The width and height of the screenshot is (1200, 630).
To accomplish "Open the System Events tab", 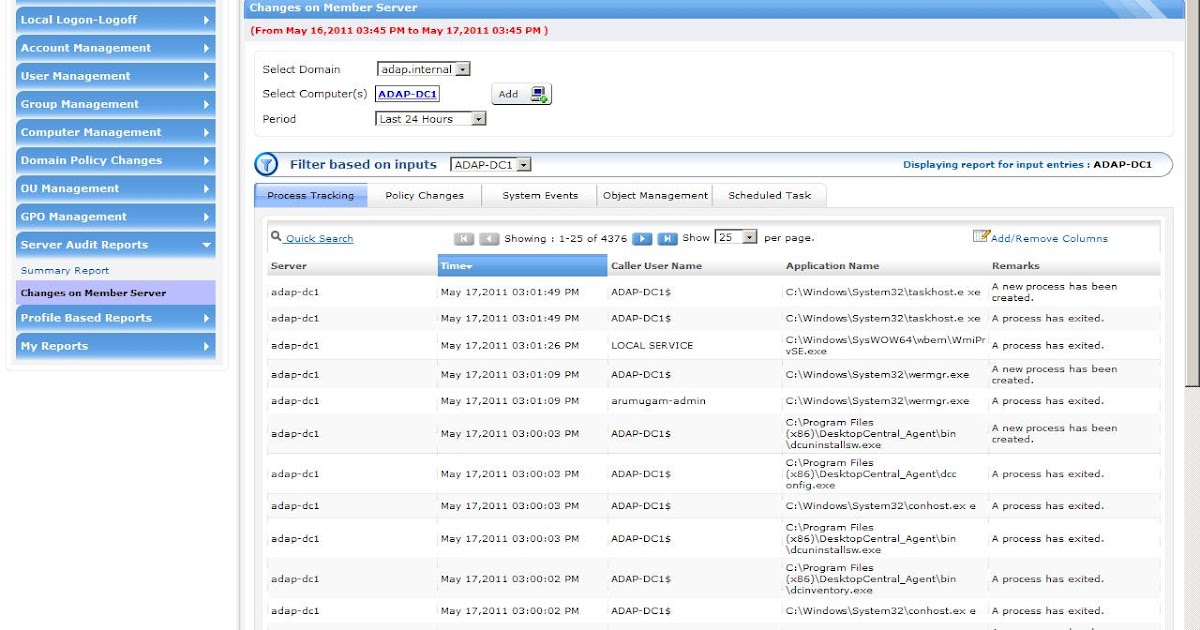I will pyautogui.click(x=538, y=195).
